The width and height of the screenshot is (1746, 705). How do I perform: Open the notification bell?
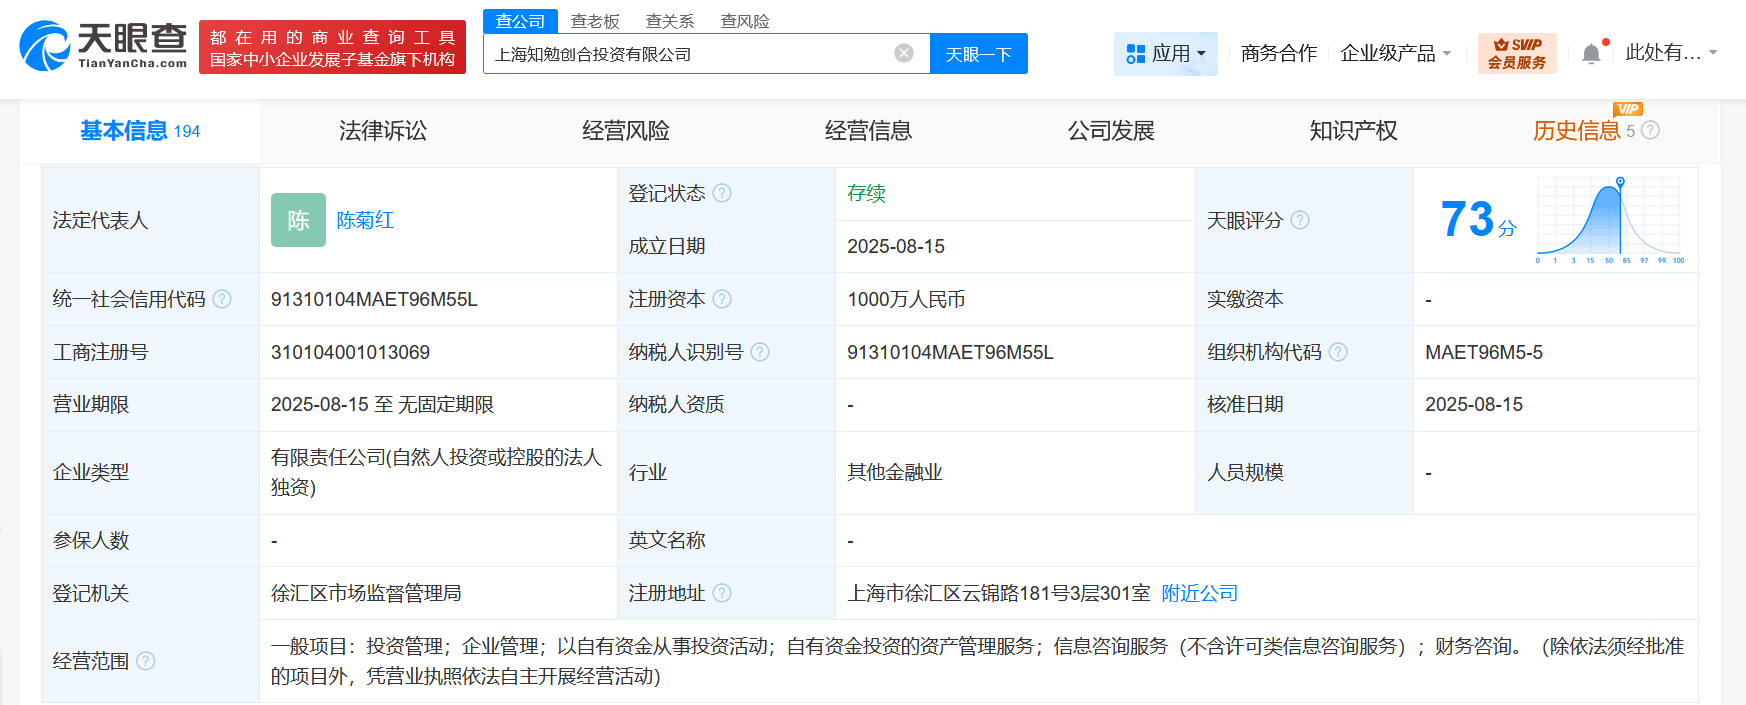click(1591, 54)
